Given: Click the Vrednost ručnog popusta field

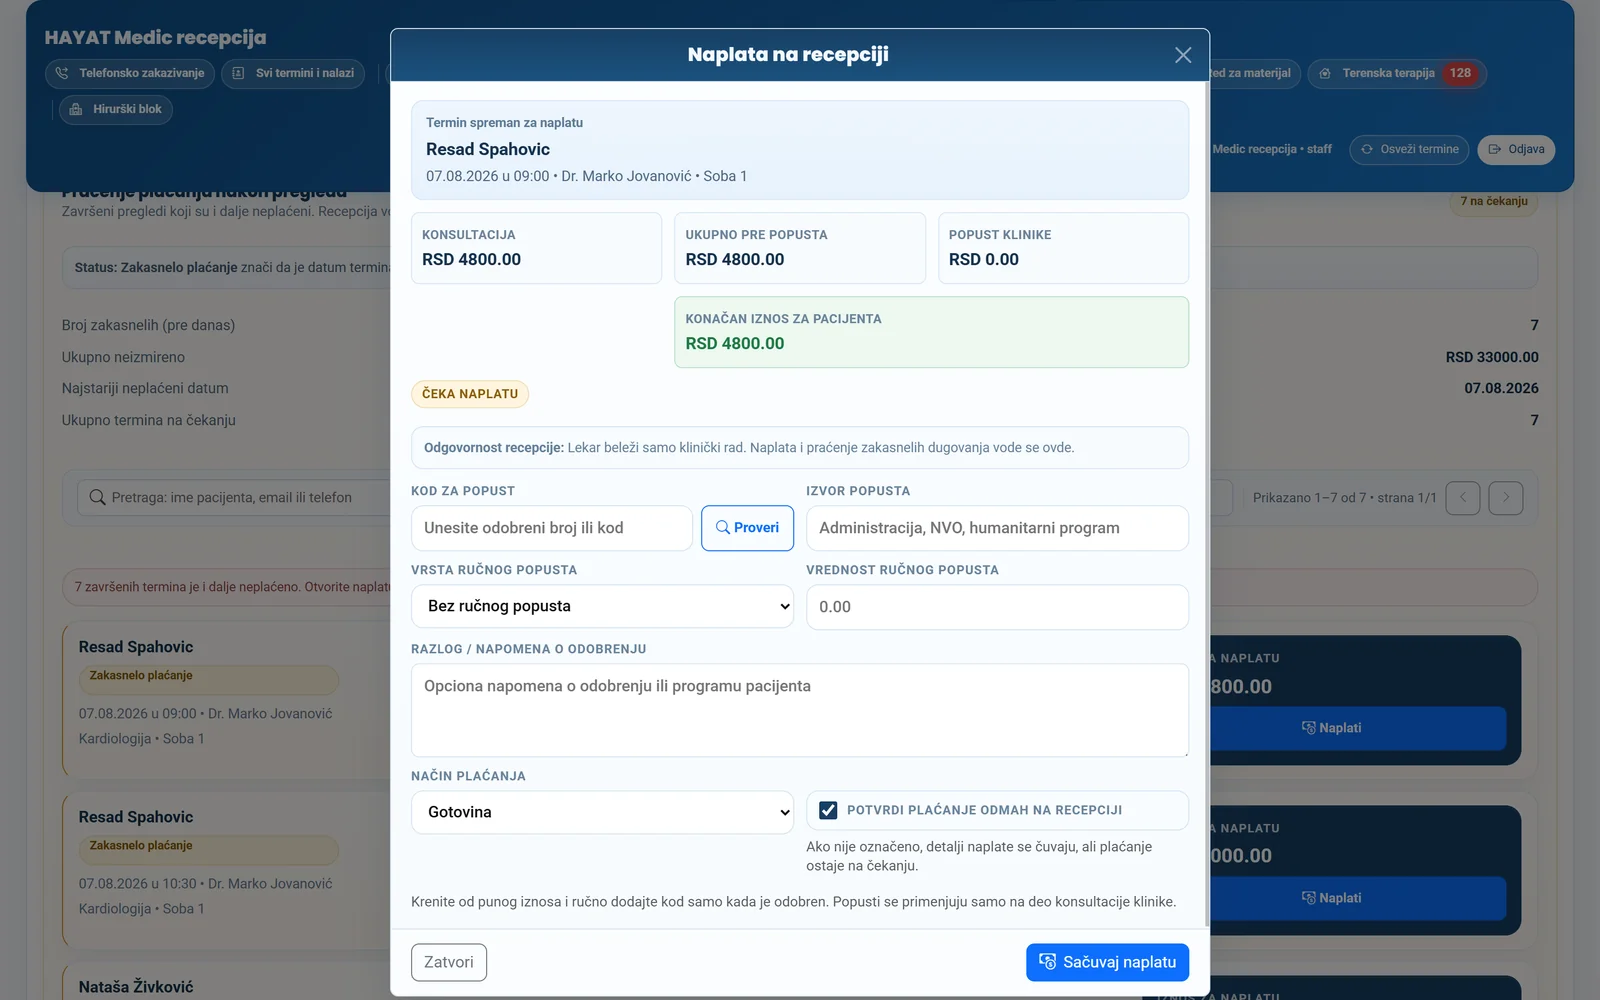Looking at the screenshot, I should tap(997, 607).
